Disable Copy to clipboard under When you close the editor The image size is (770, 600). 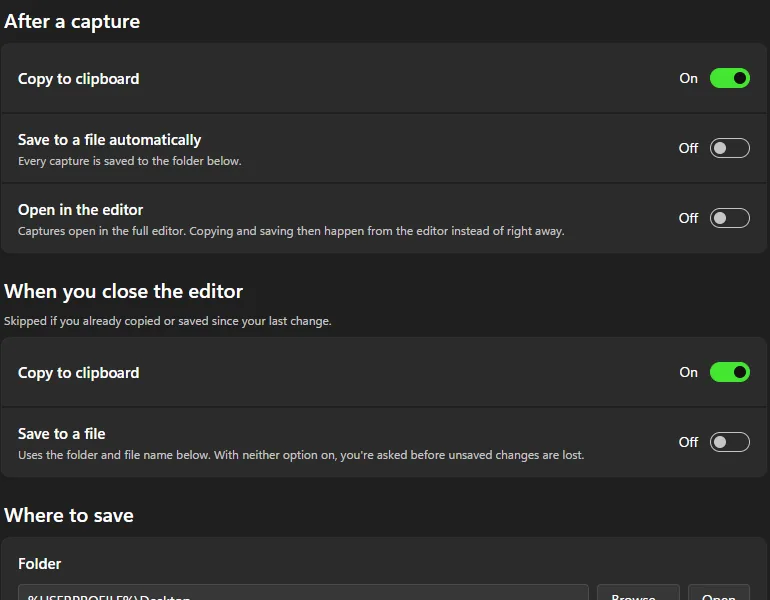(729, 372)
